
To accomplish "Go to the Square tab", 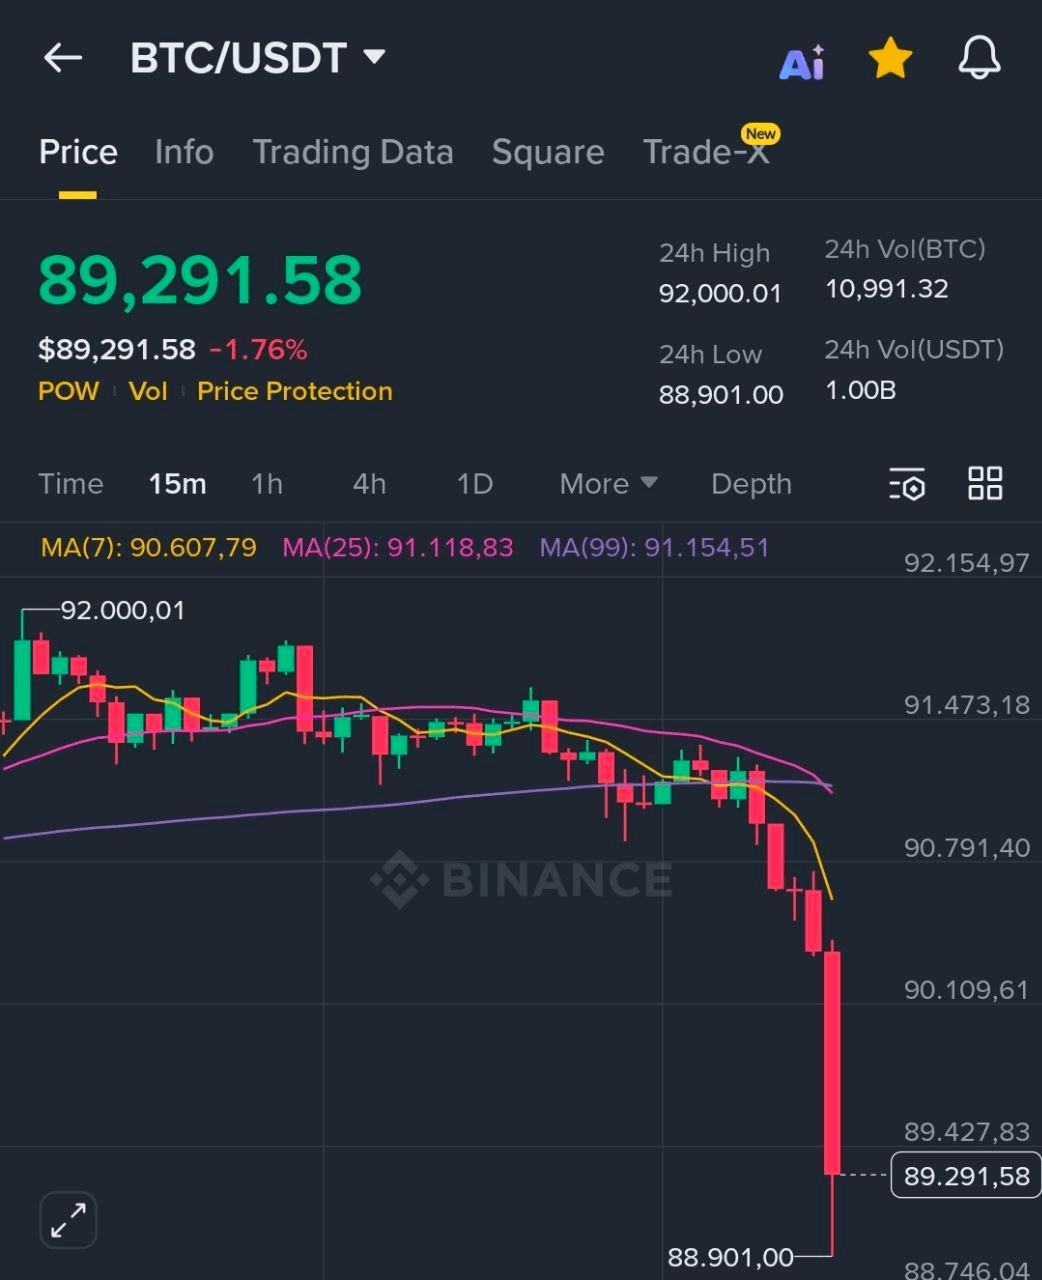I will [x=548, y=152].
